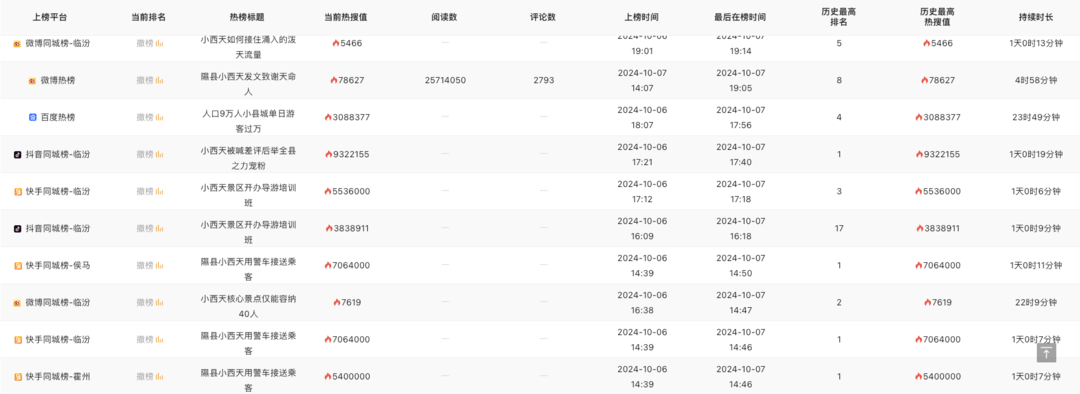1080x394 pixels.
Task: Click the 阅读数 column header
Action: (446, 17)
